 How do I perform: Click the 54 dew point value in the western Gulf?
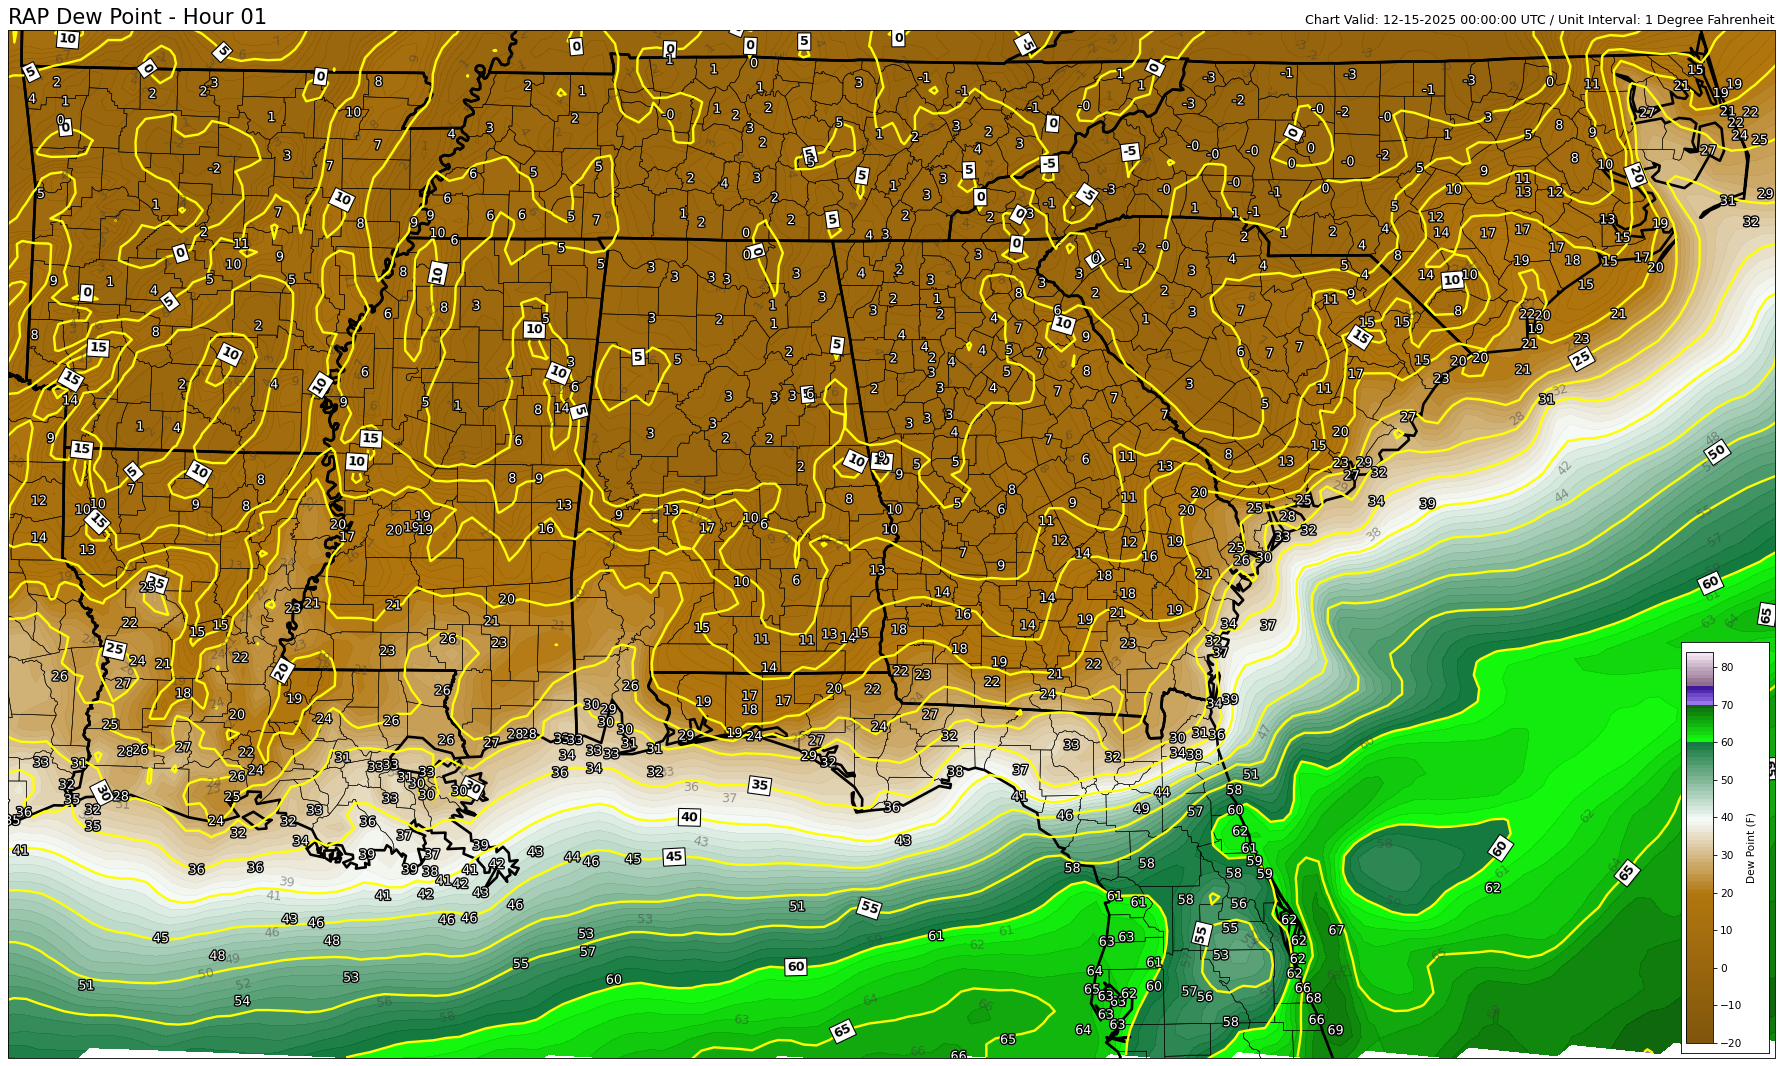pos(242,1001)
